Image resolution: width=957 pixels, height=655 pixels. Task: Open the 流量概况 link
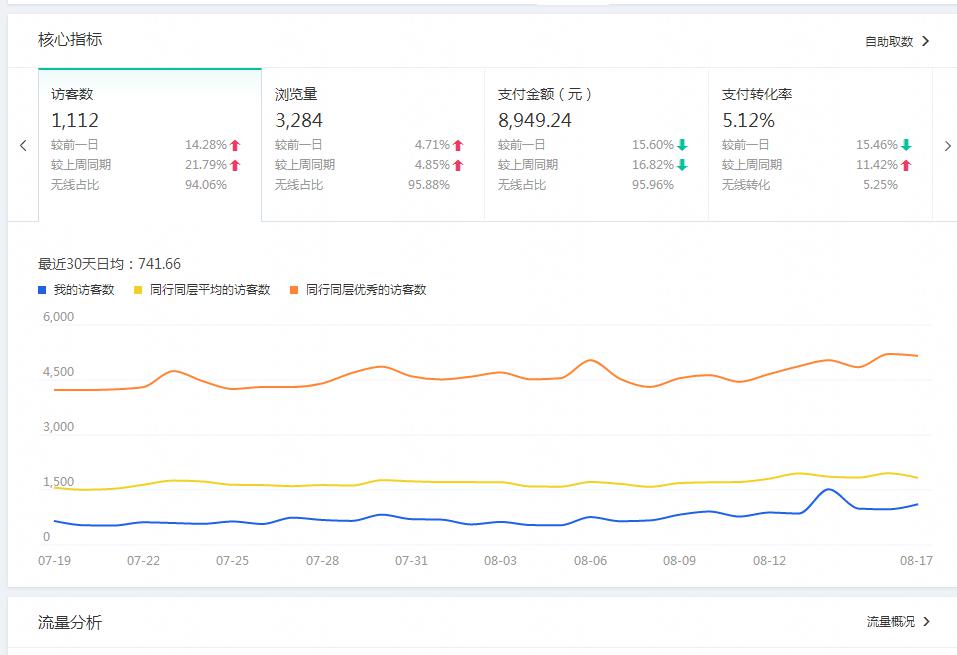pyautogui.click(x=890, y=621)
